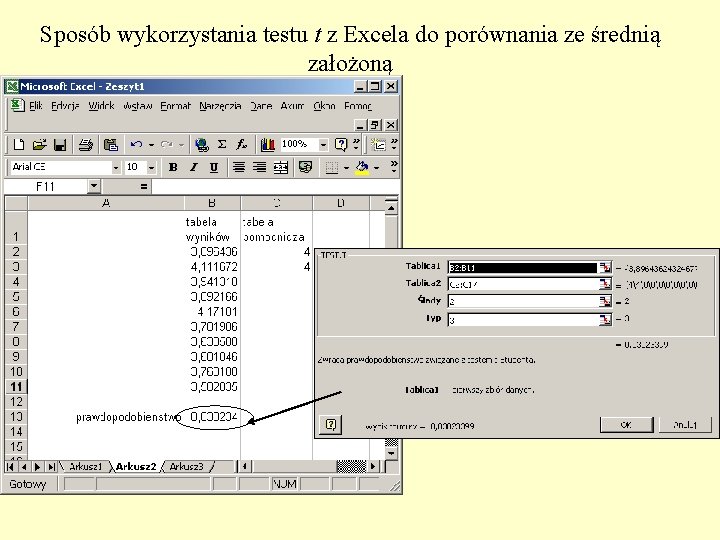Open the Undo history dropdown arrow

click(x=151, y=145)
